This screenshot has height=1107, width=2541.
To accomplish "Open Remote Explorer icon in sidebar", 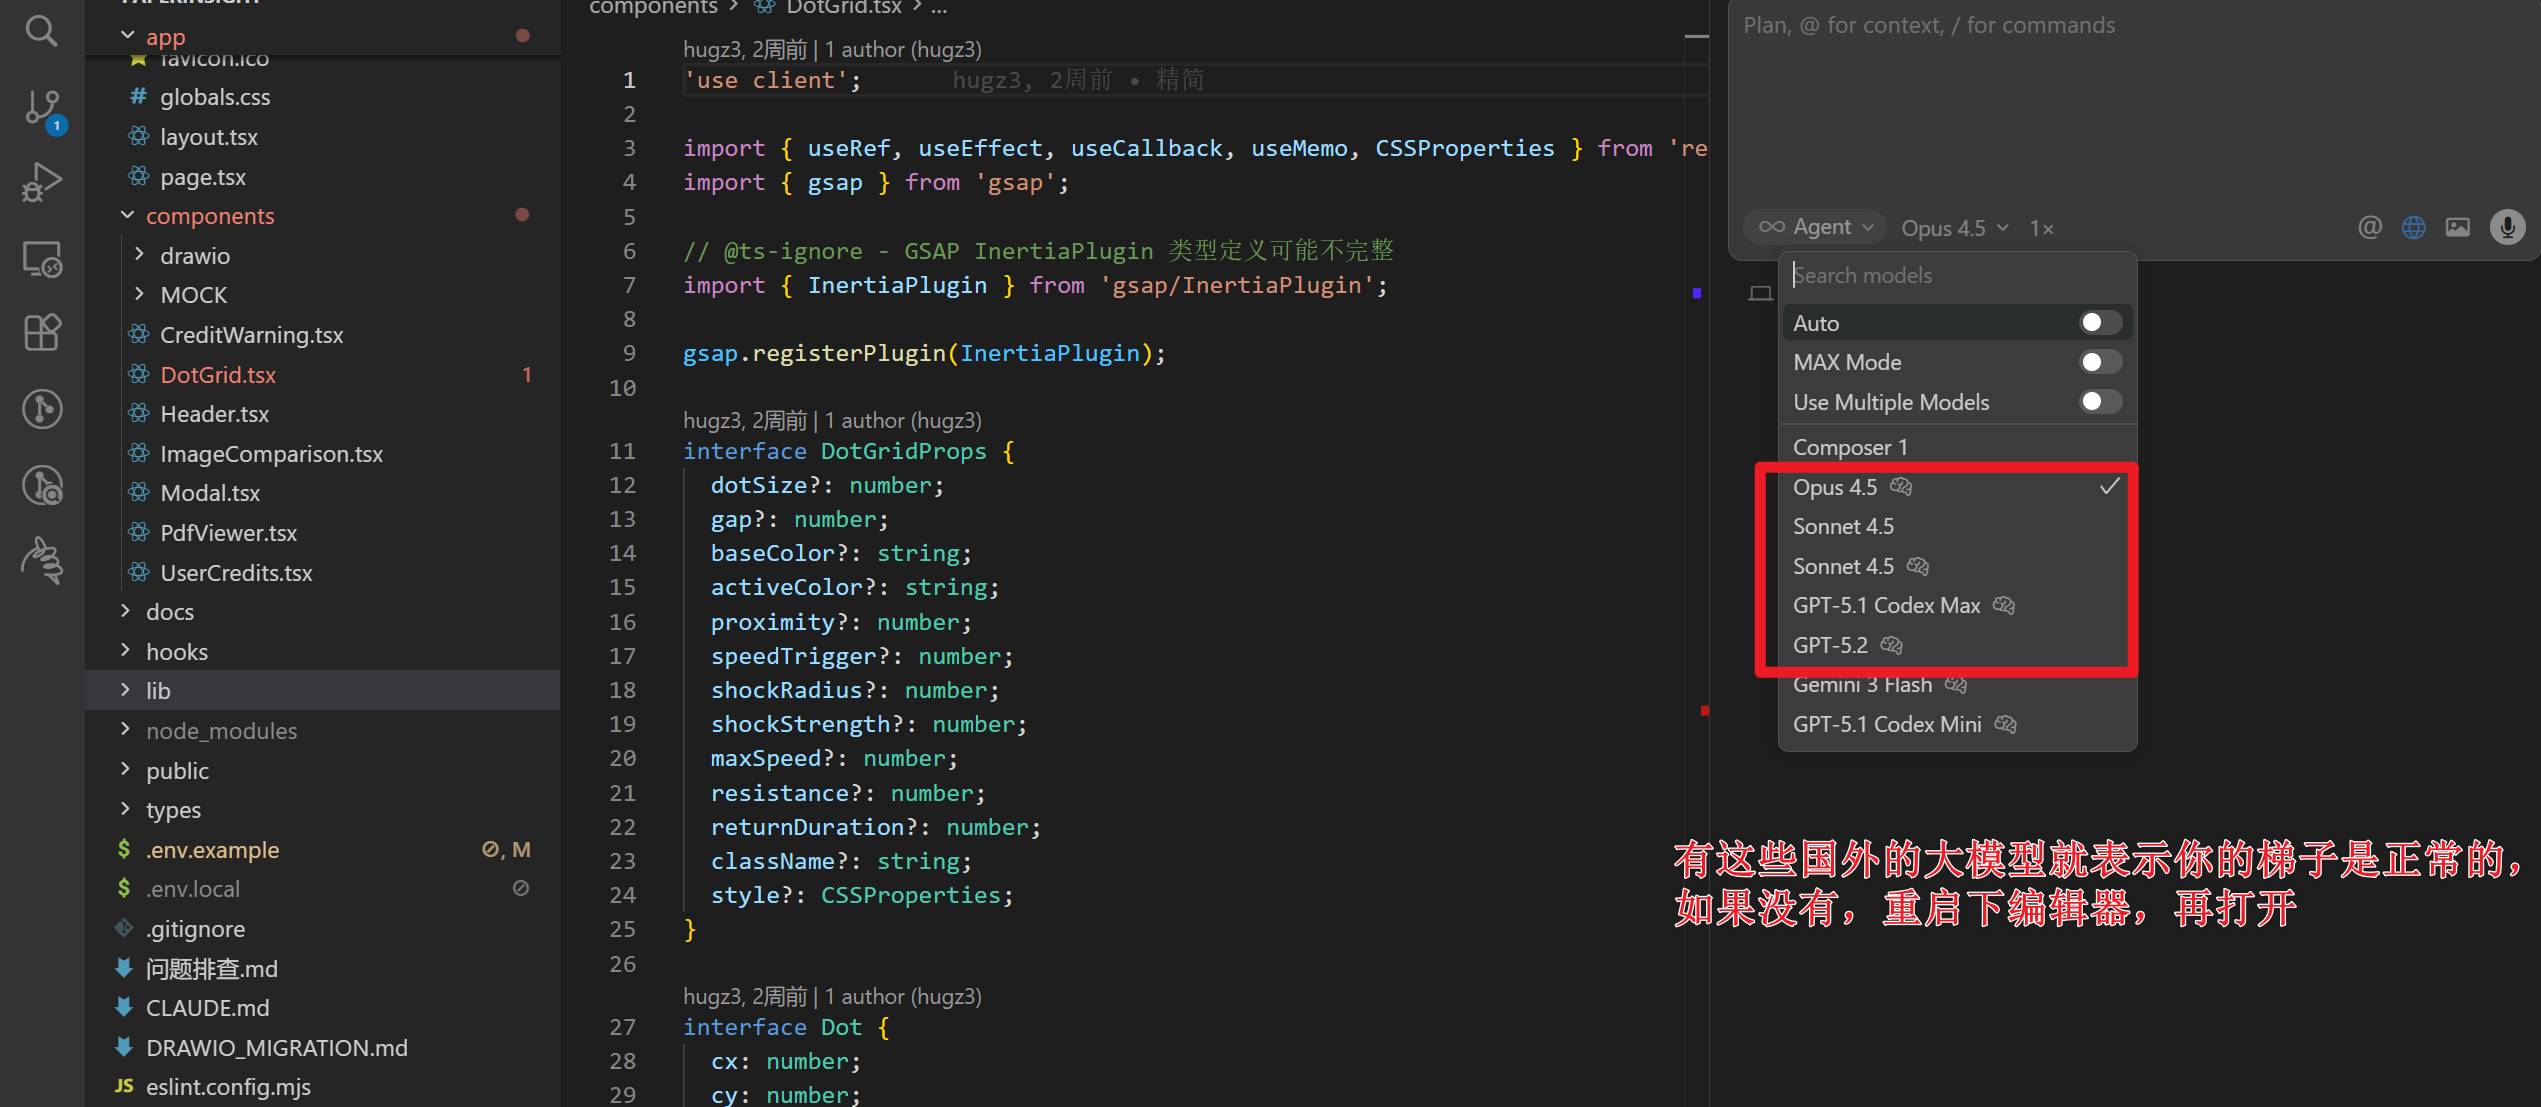I will coord(41,259).
